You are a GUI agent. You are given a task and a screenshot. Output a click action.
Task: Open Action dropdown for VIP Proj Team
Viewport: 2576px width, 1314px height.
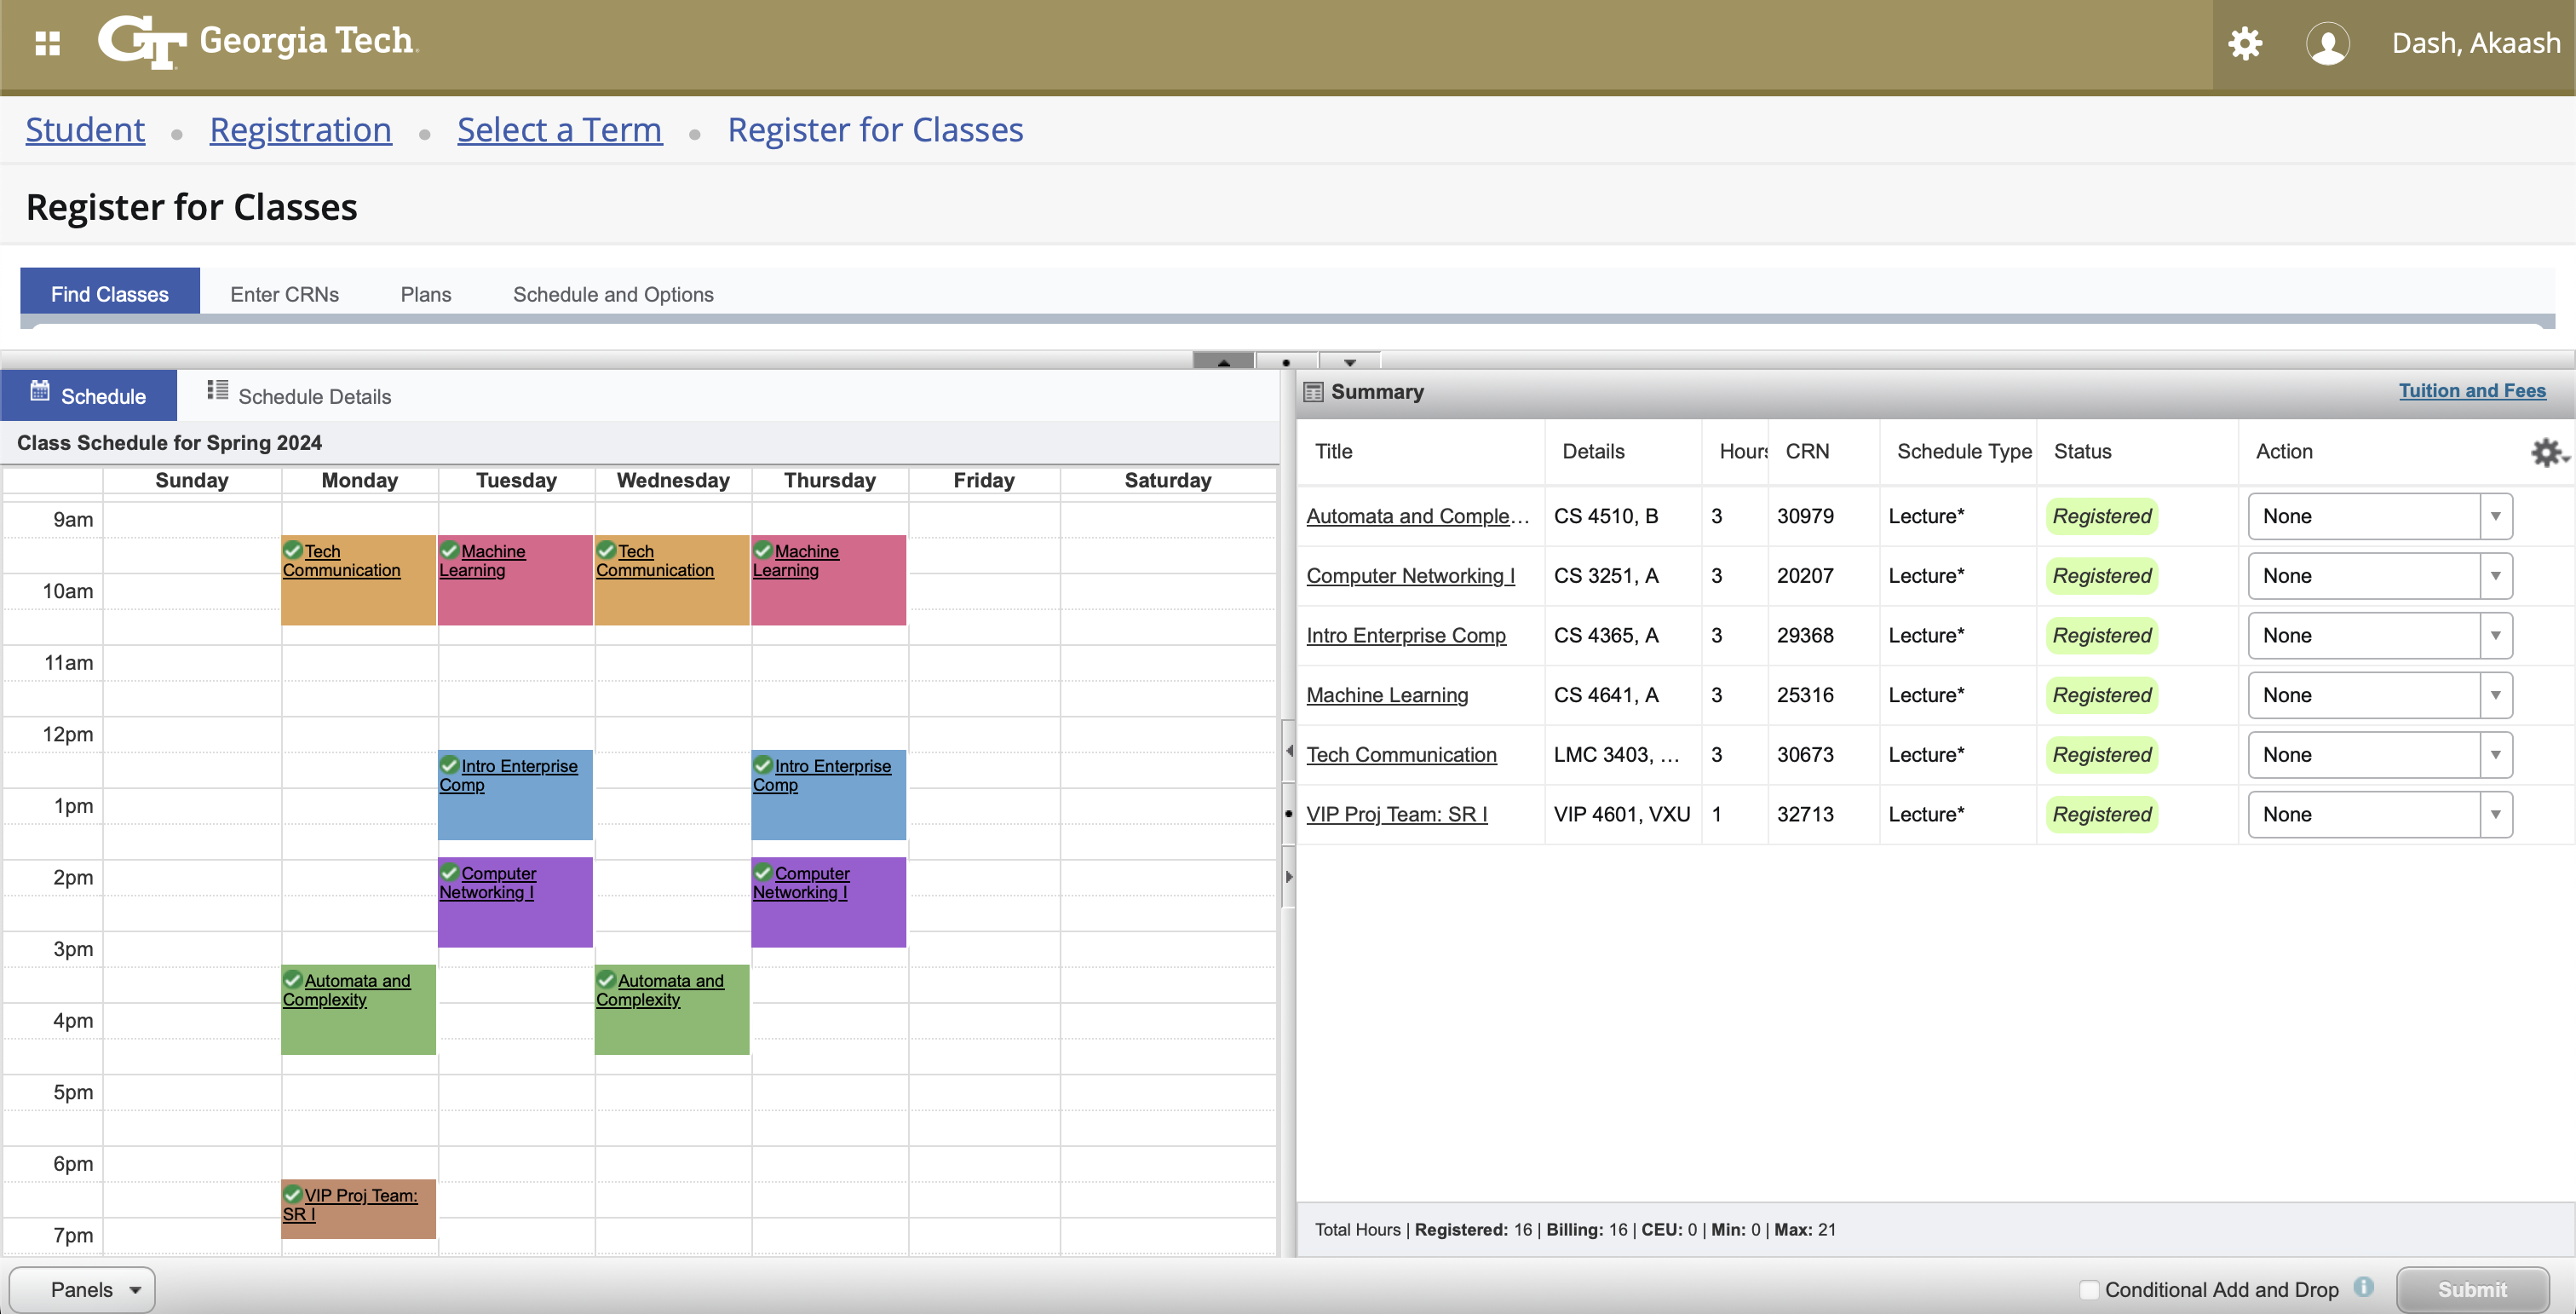click(2379, 814)
